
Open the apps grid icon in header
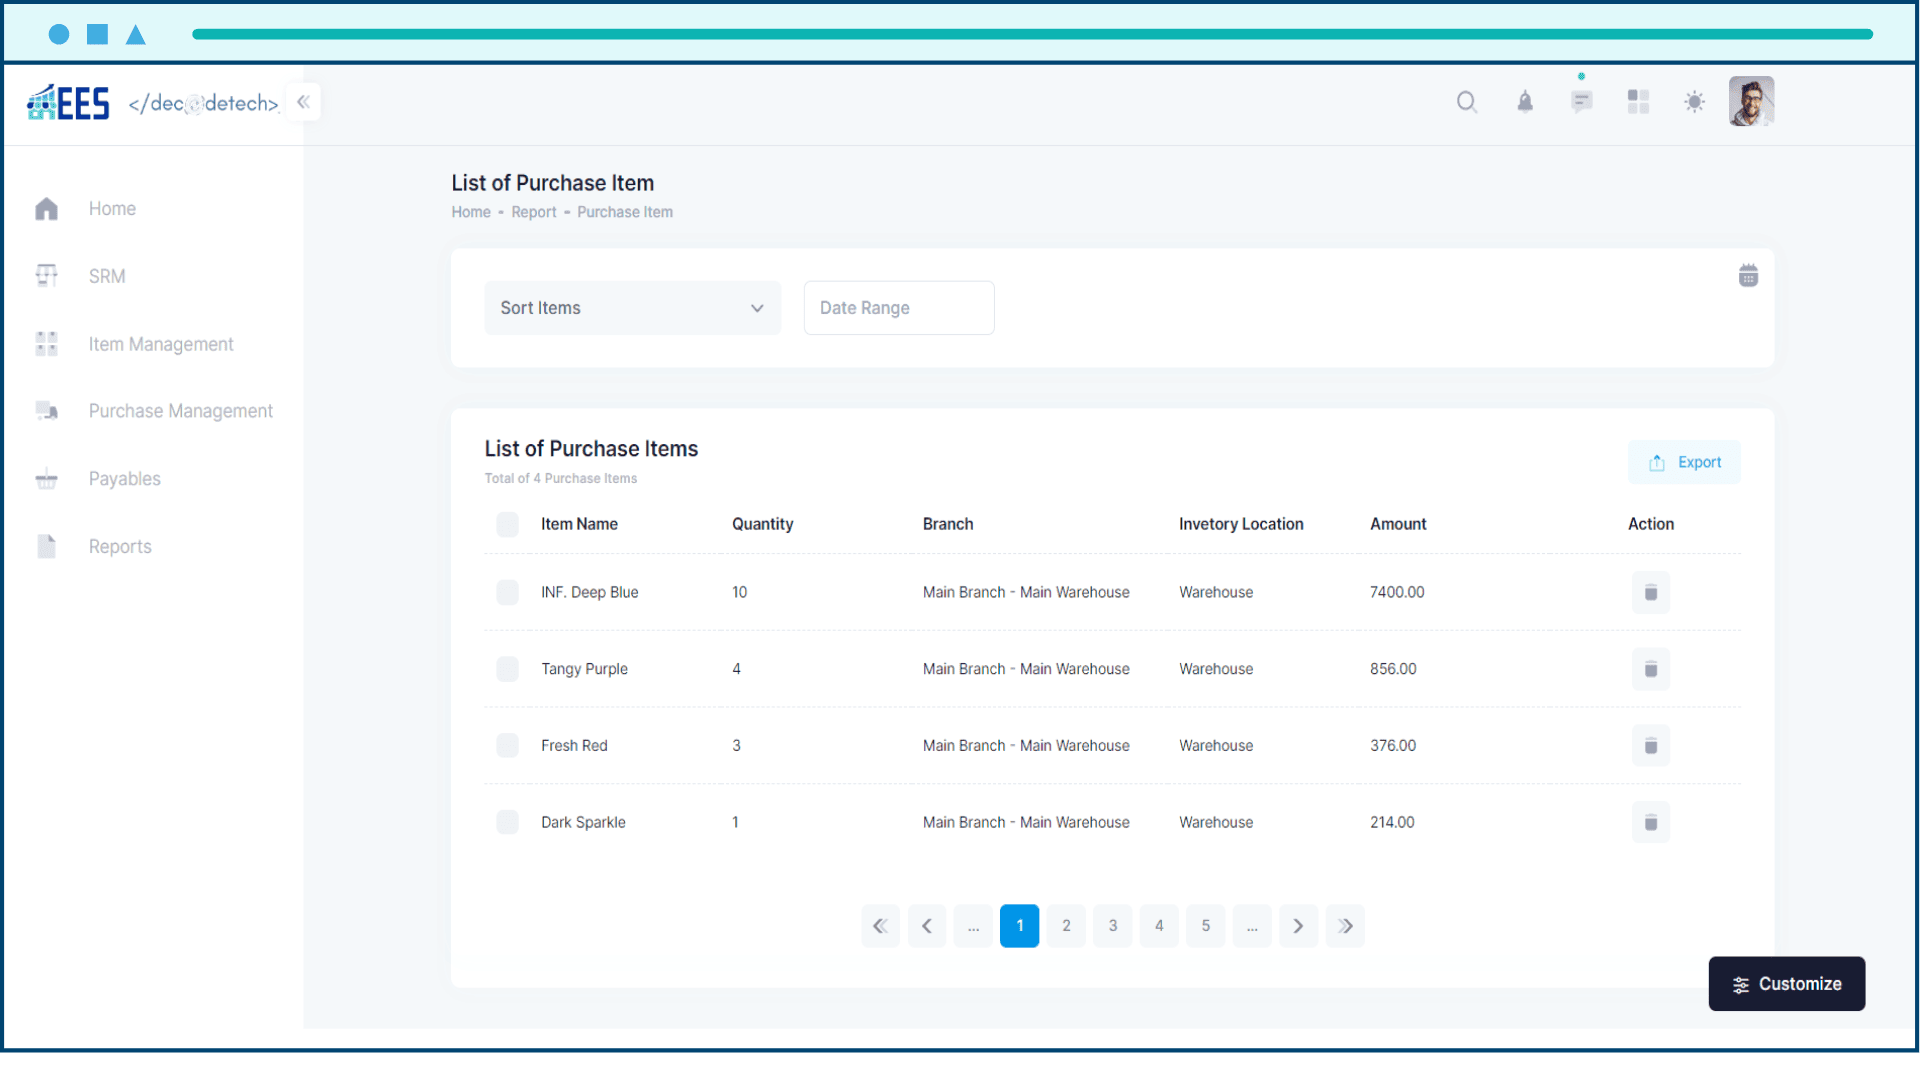1638,102
